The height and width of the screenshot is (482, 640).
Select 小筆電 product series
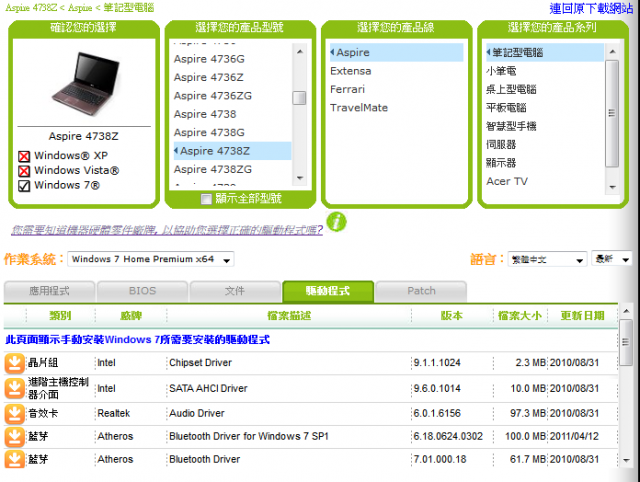[501, 71]
